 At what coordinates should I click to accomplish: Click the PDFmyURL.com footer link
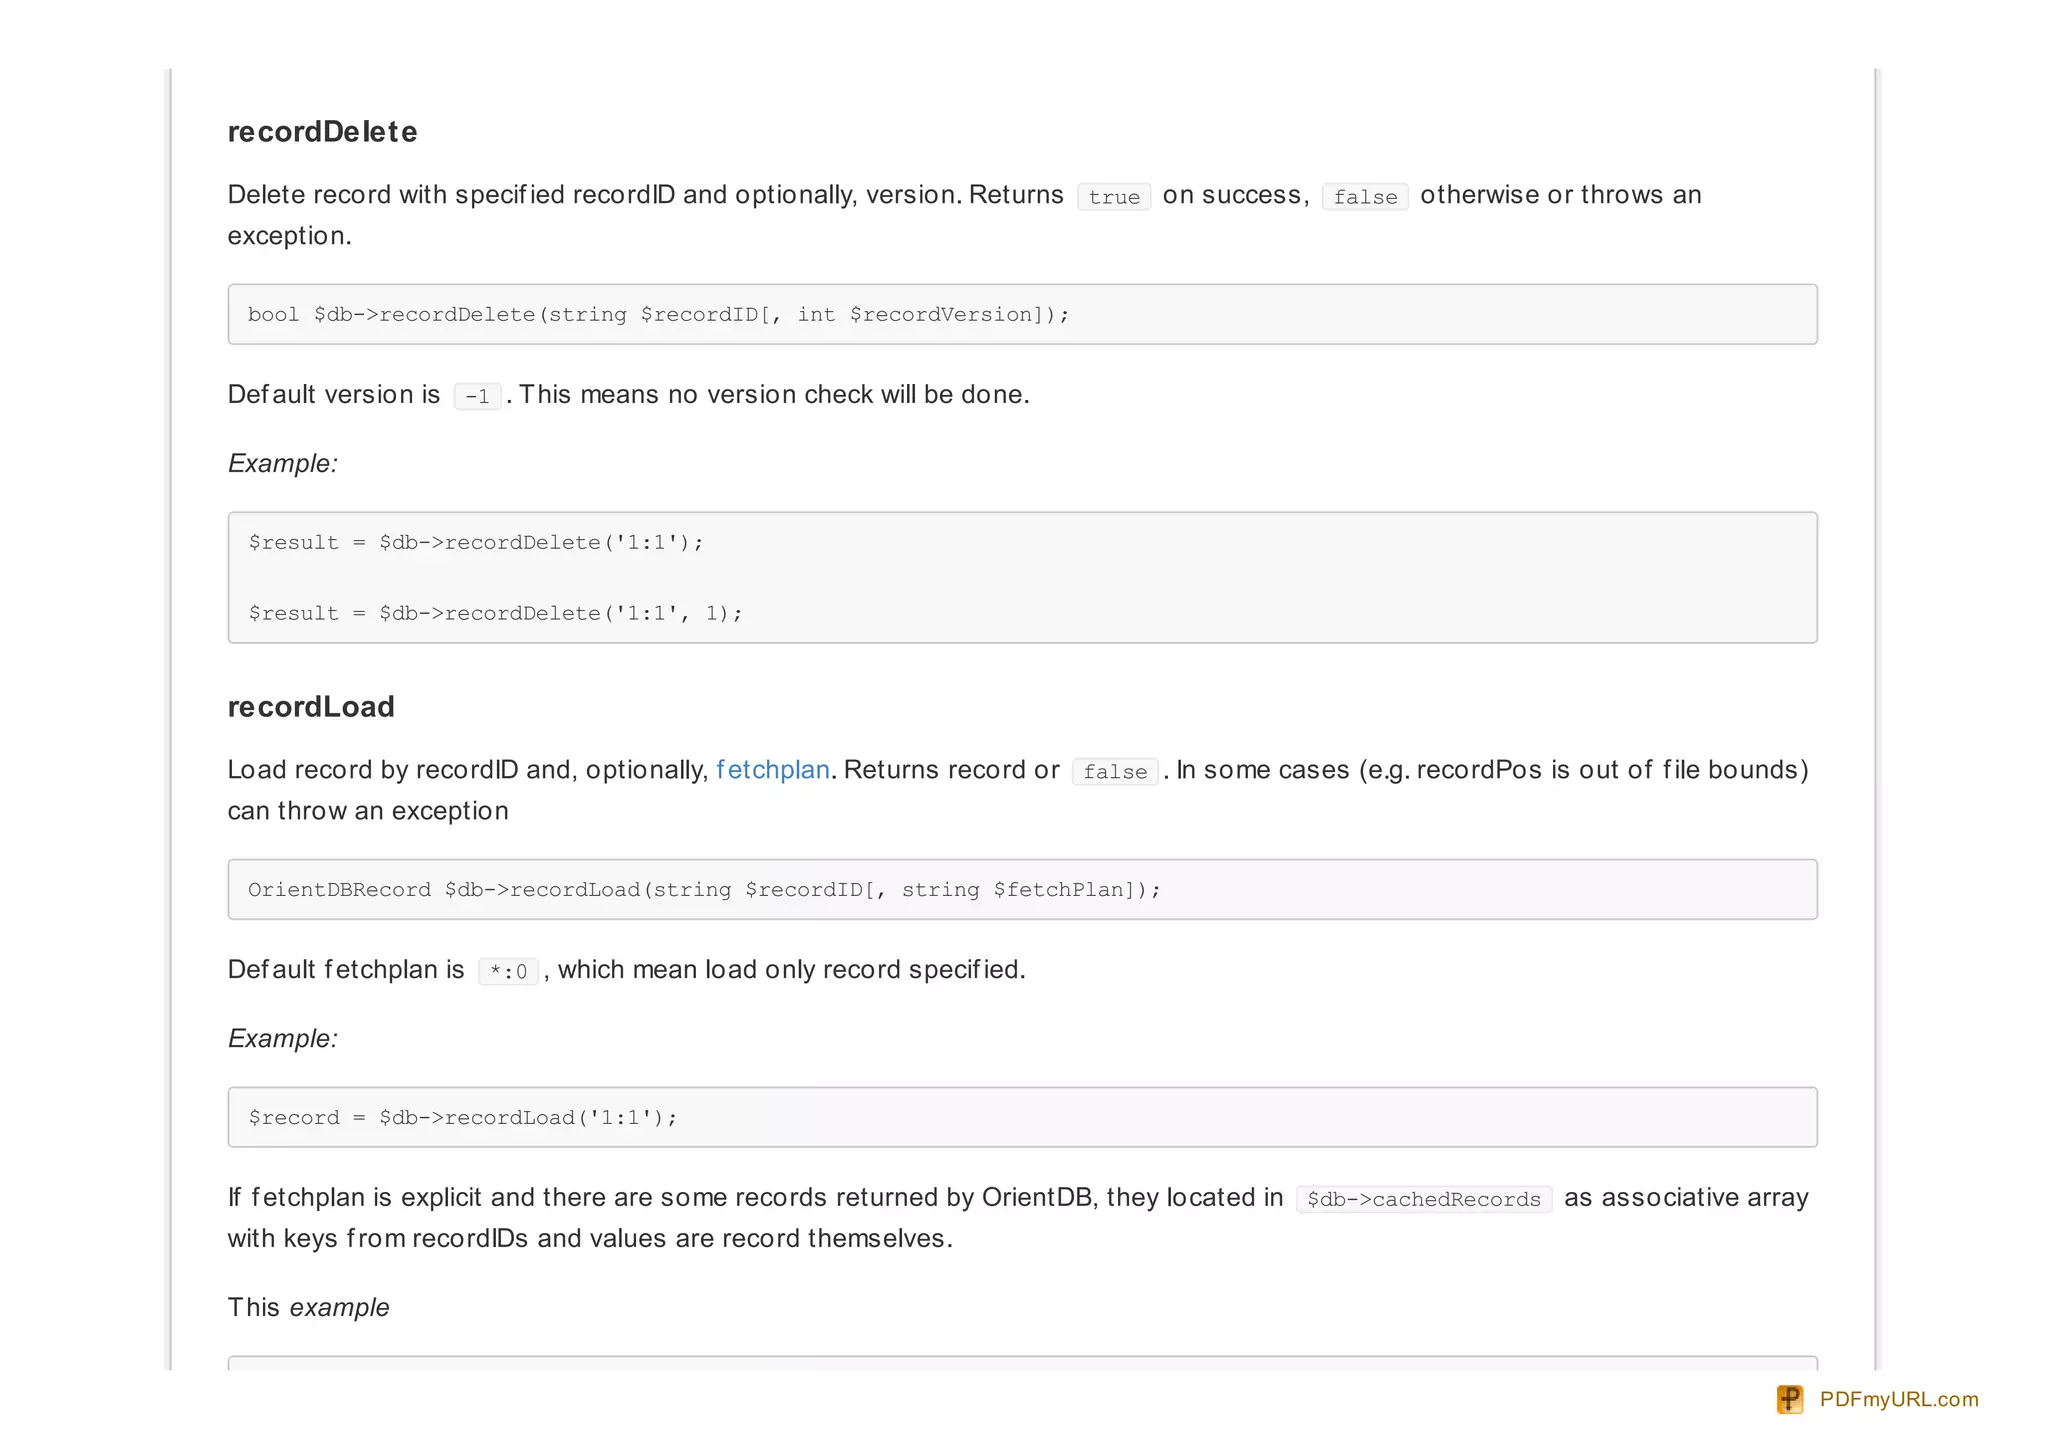point(1898,1399)
